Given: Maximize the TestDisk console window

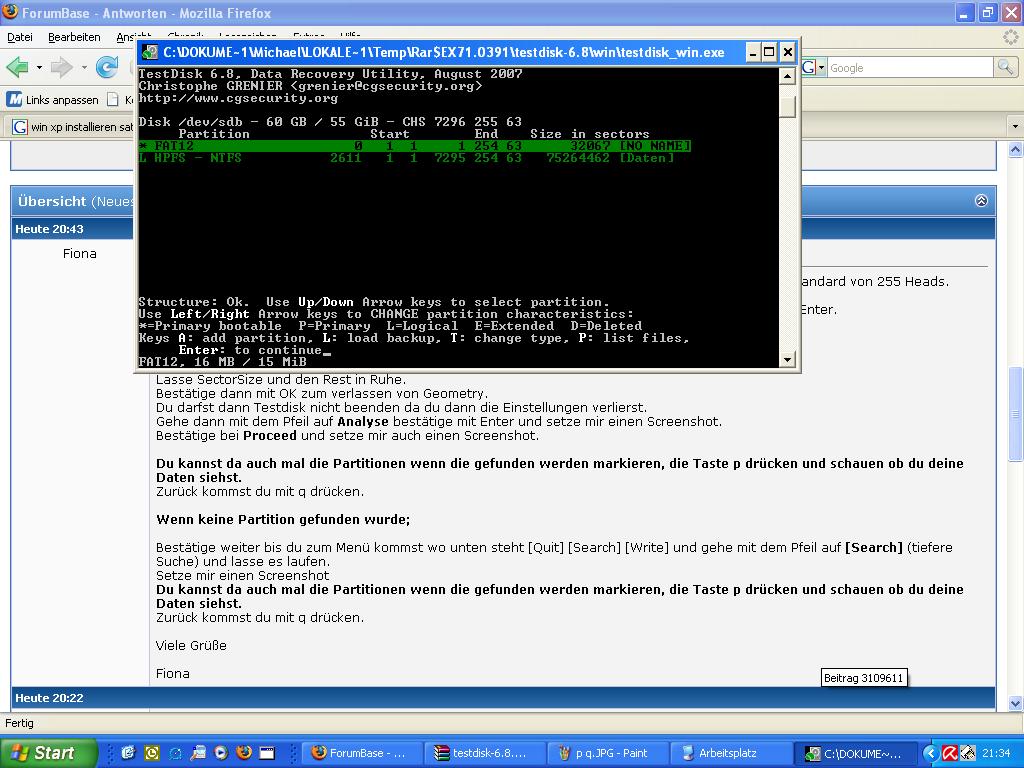Looking at the screenshot, I should pyautogui.click(x=770, y=52).
